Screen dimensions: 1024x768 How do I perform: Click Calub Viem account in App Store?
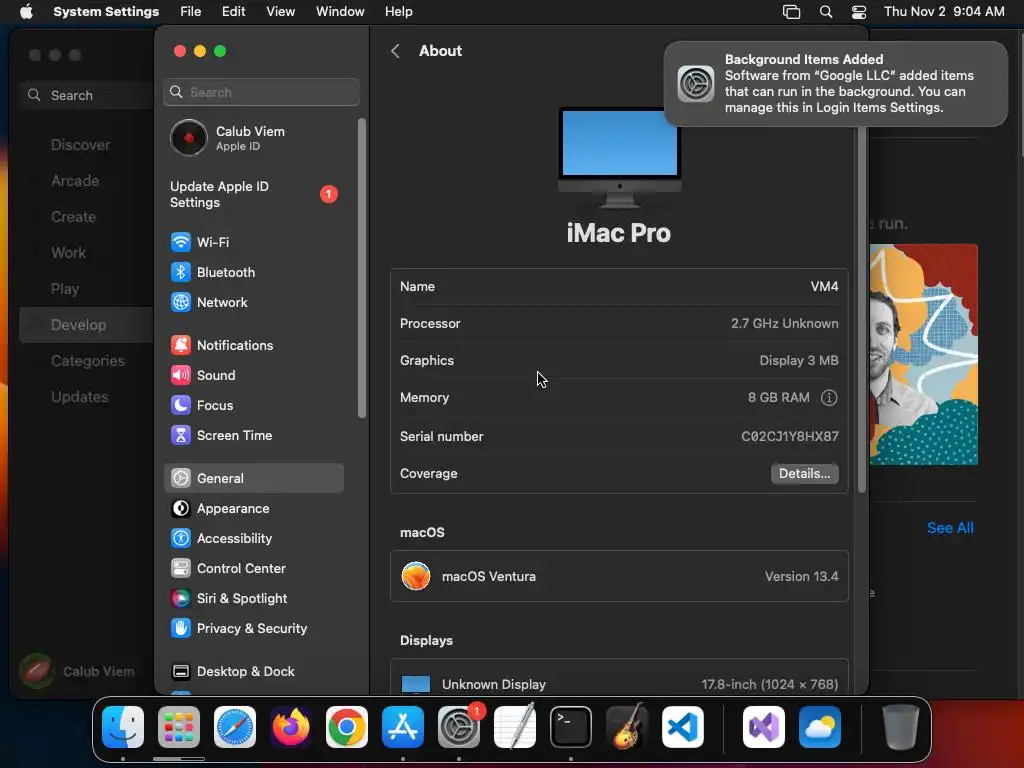point(77,671)
